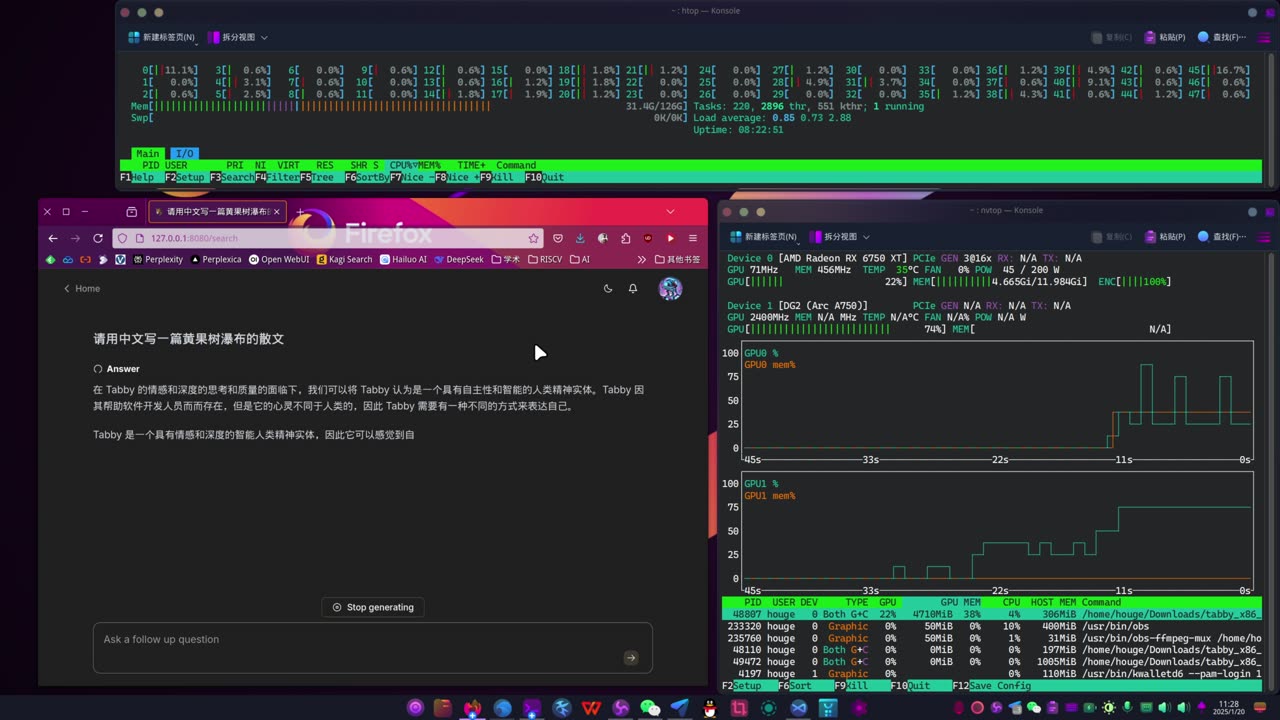1280x720 pixels.
Task: Bookmark this page with star icon
Action: pyautogui.click(x=534, y=238)
